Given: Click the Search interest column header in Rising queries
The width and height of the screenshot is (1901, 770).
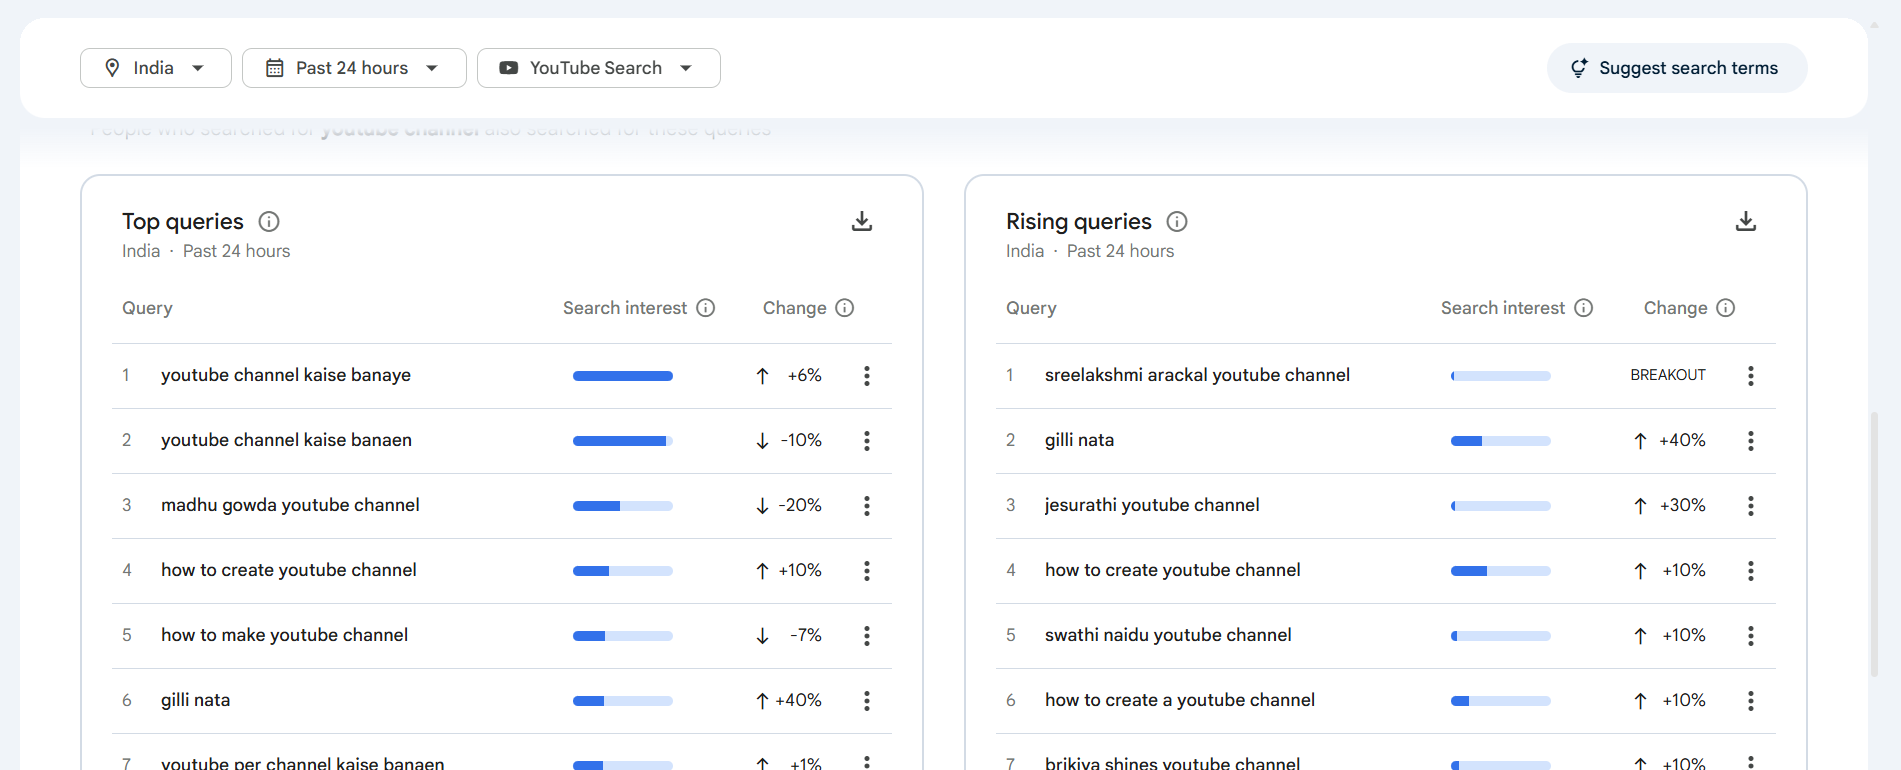Looking at the screenshot, I should [1503, 308].
